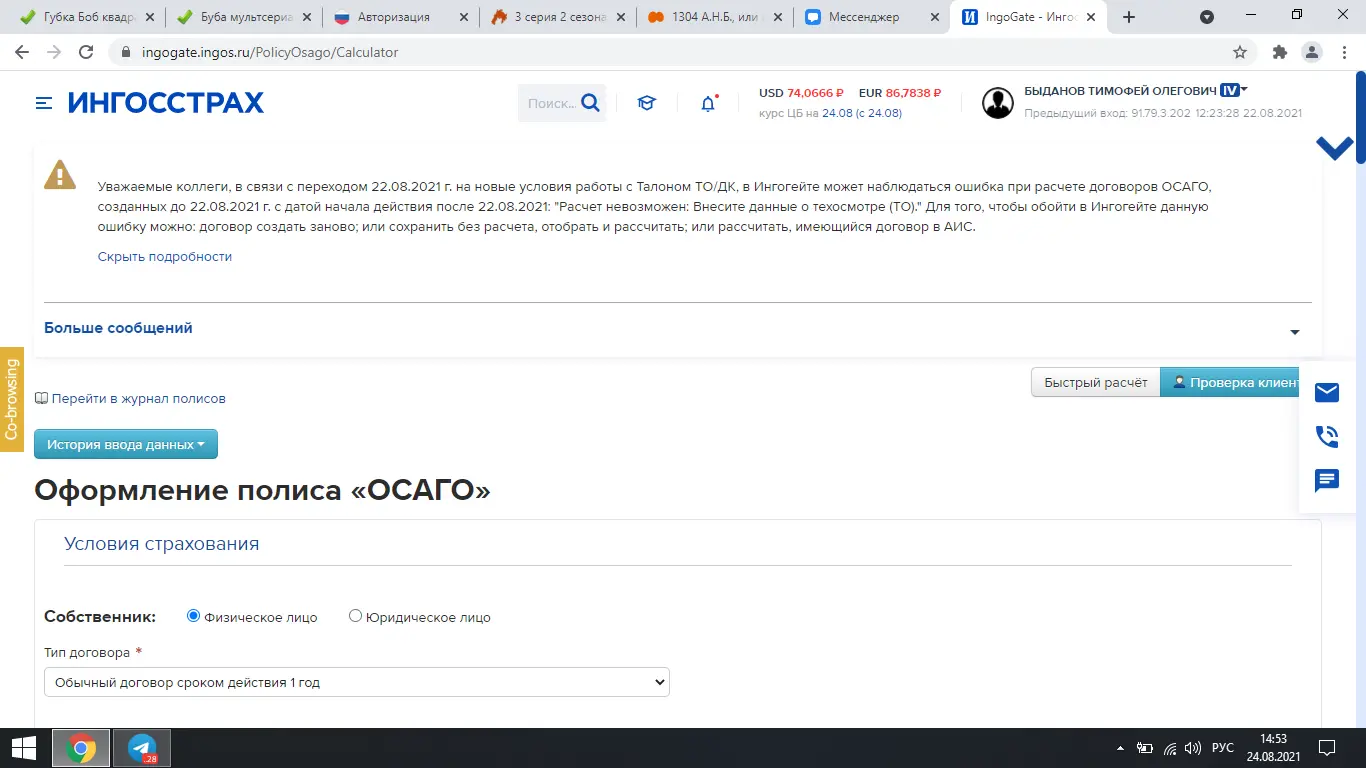The width and height of the screenshot is (1366, 768).
Task: Open the Chrome extensions puzzle icon
Action: click(1279, 52)
